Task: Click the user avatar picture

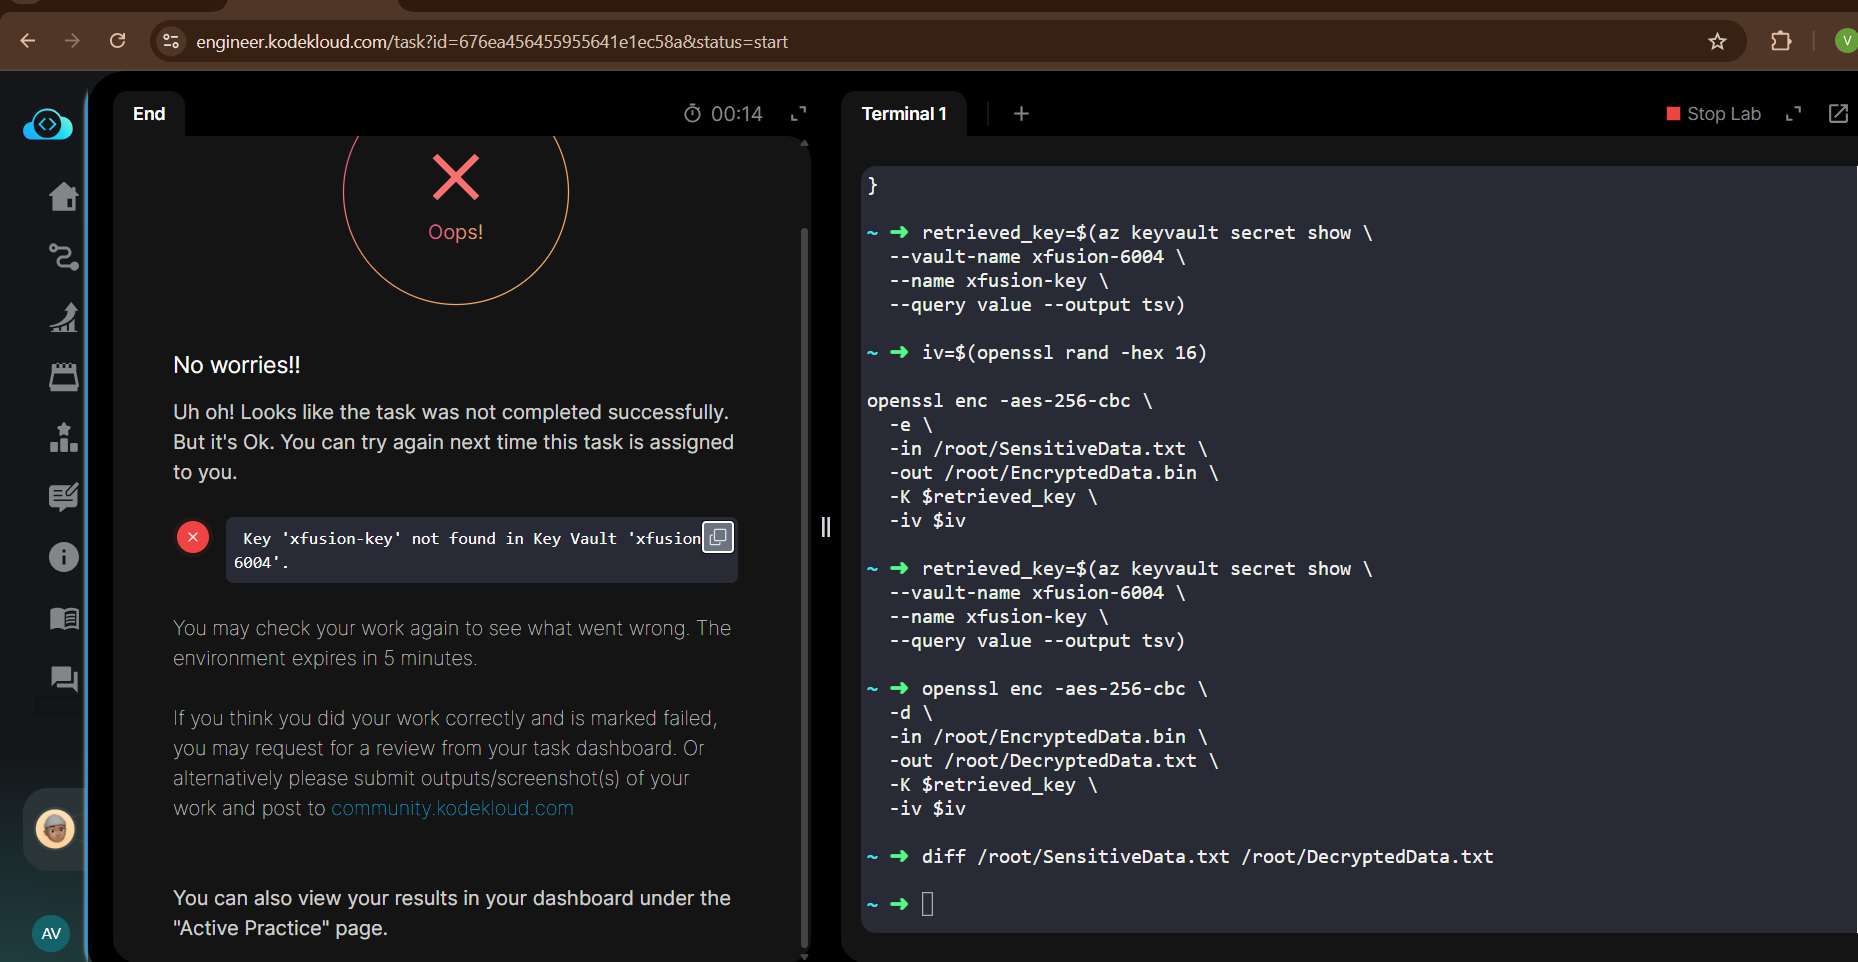Action: pyautogui.click(x=55, y=829)
